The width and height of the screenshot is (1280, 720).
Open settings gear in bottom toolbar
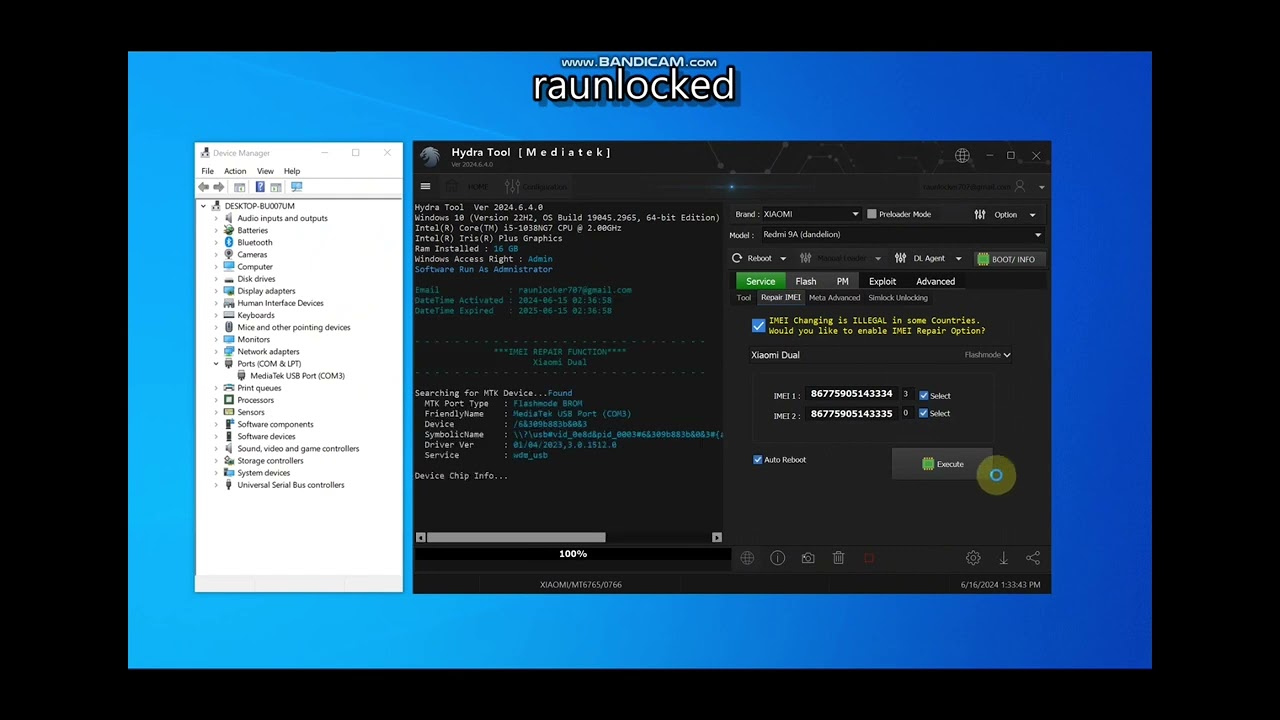pyautogui.click(x=973, y=558)
